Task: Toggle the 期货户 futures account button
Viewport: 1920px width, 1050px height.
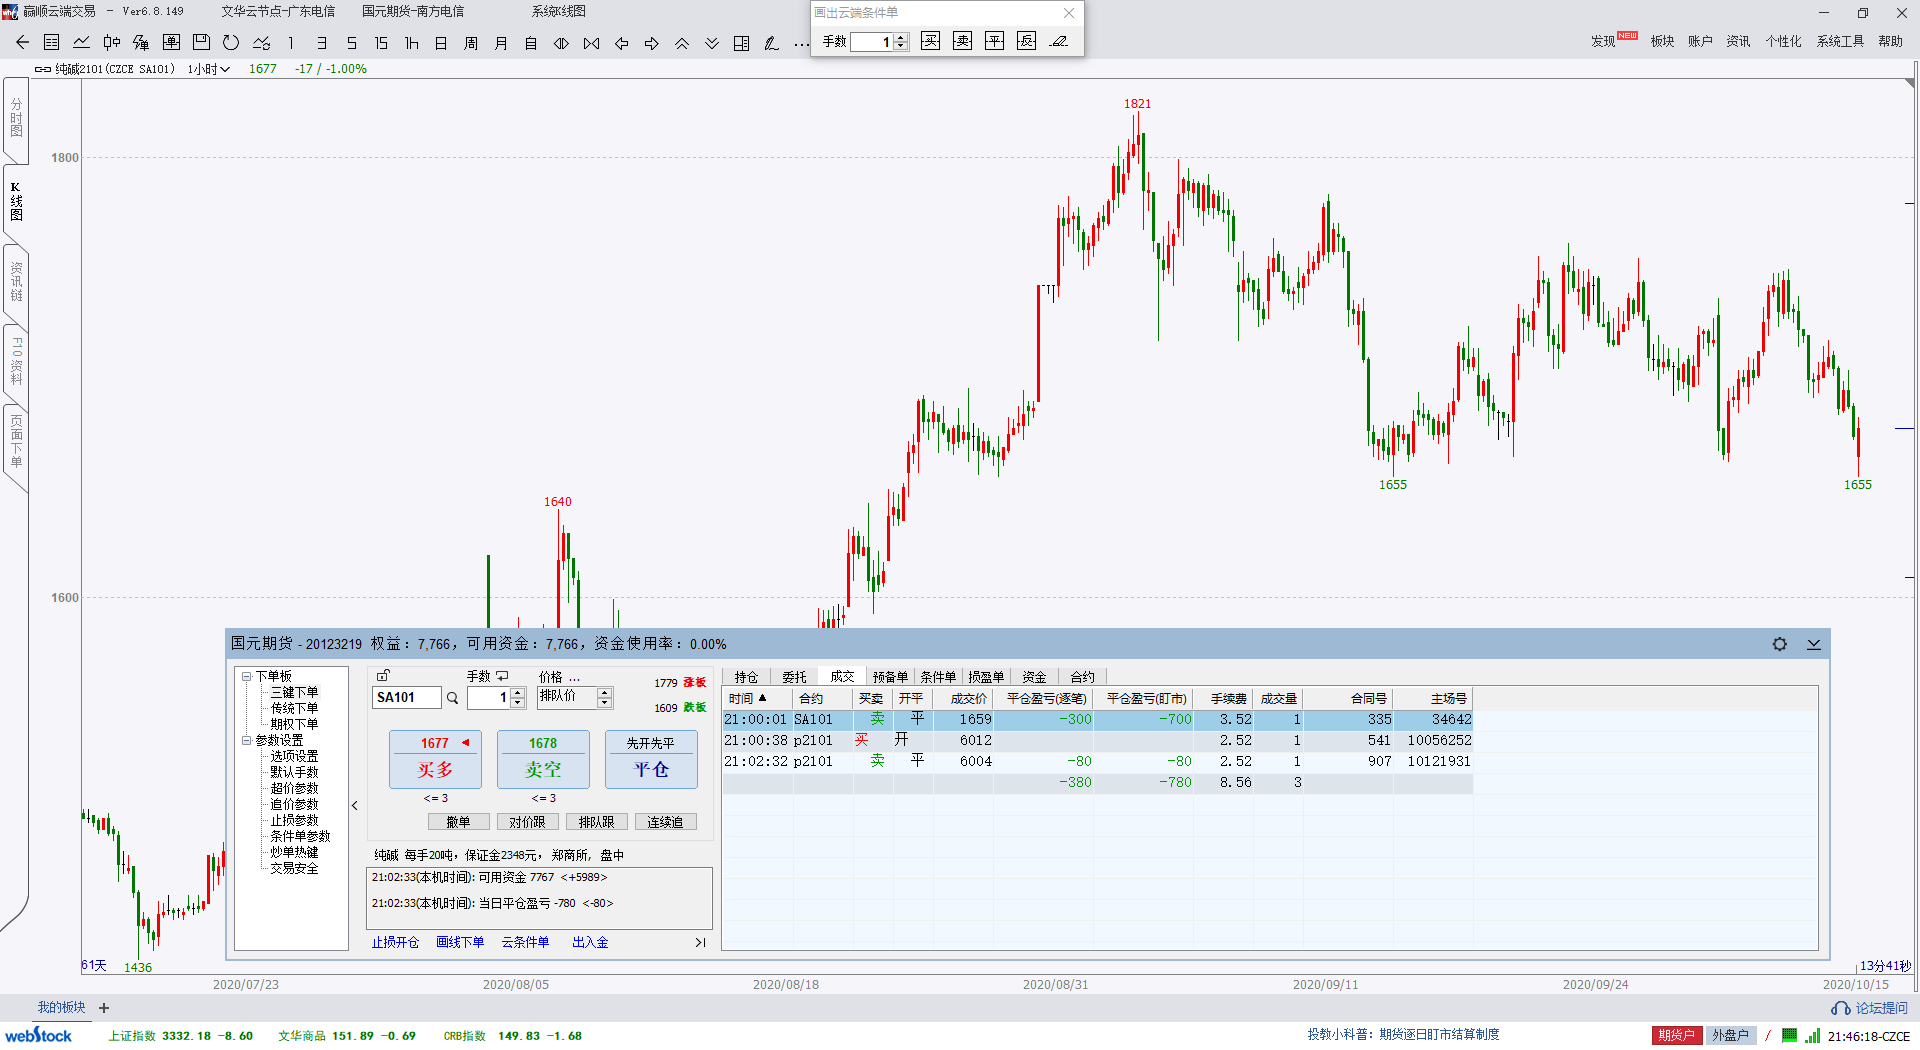Action: pyautogui.click(x=1675, y=1035)
